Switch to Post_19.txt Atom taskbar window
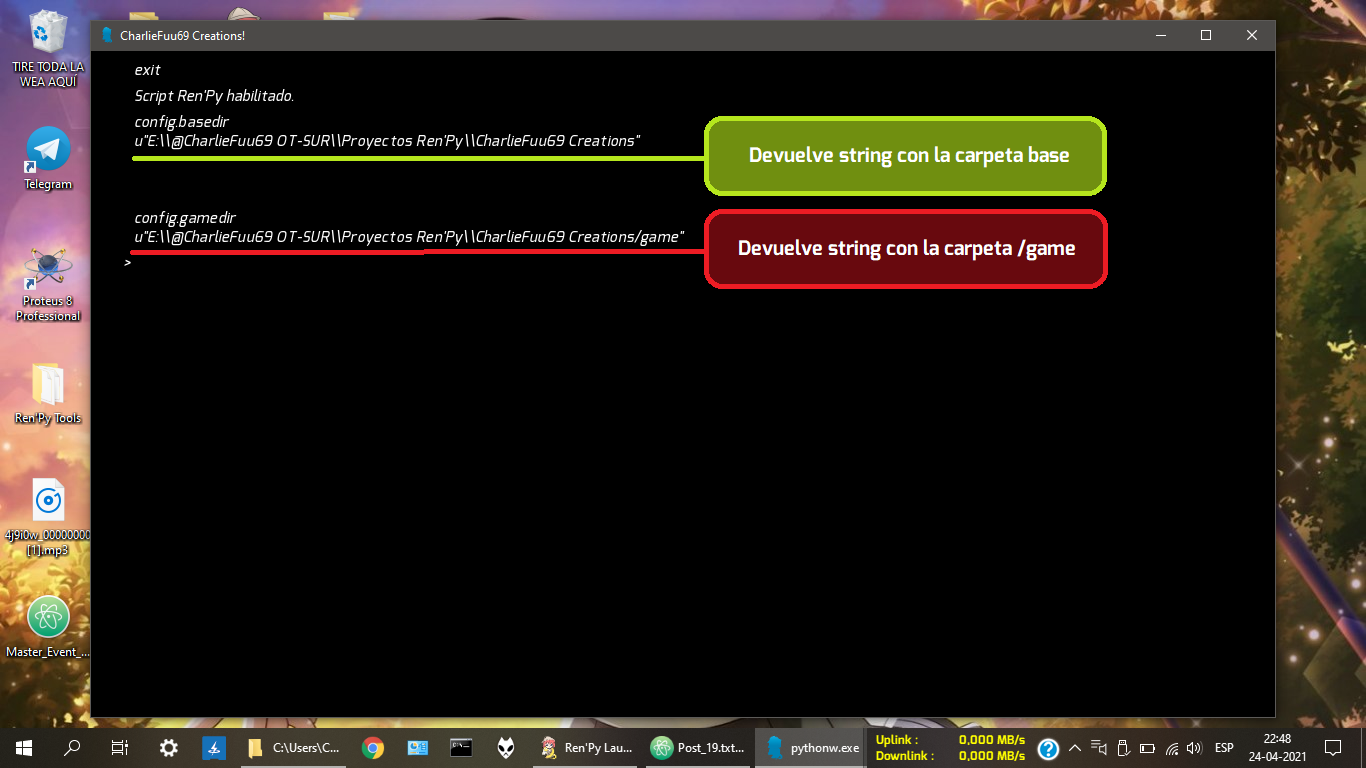The width and height of the screenshot is (1366, 768). pos(698,747)
